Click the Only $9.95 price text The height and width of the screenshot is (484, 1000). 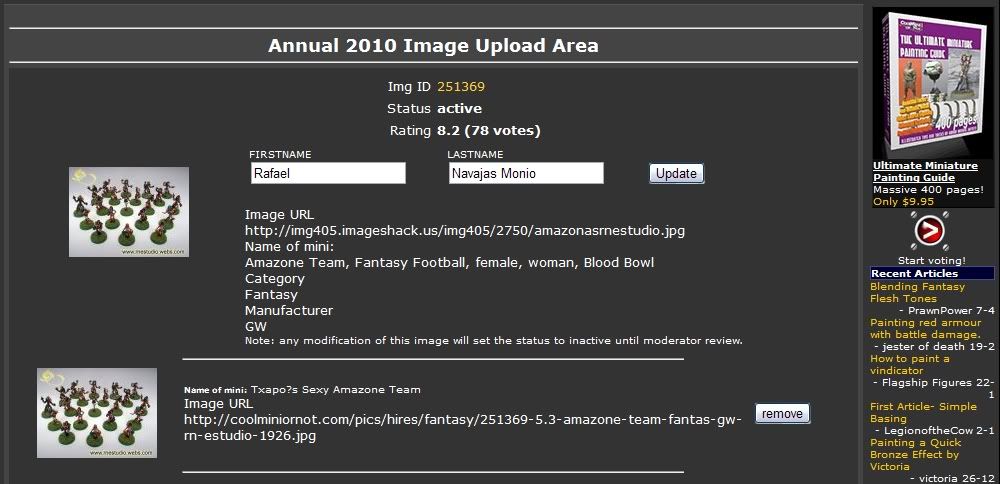tap(903, 201)
